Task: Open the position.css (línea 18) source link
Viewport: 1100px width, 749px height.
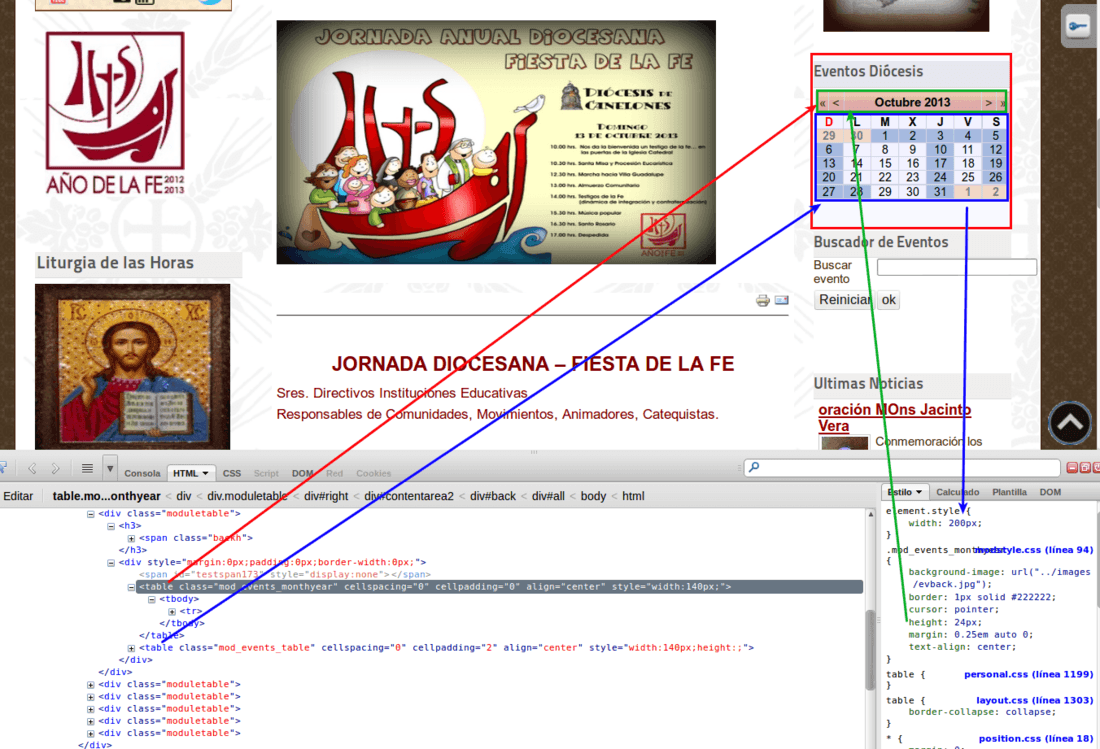Action: coord(1036,738)
